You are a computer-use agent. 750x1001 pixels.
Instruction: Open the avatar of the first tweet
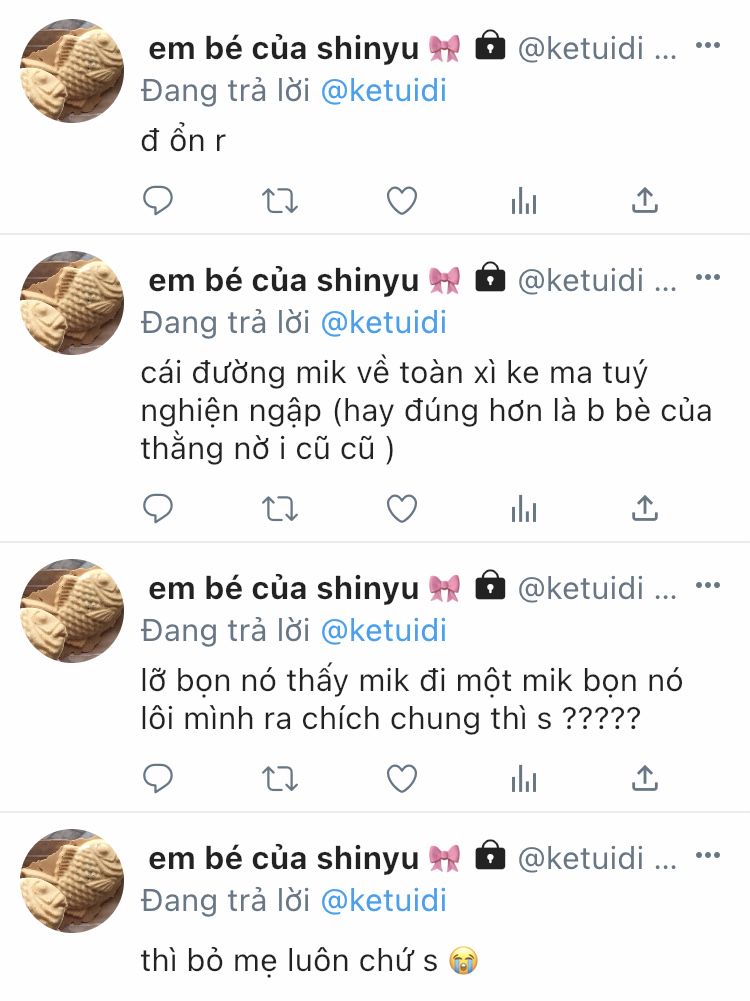(x=72, y=71)
